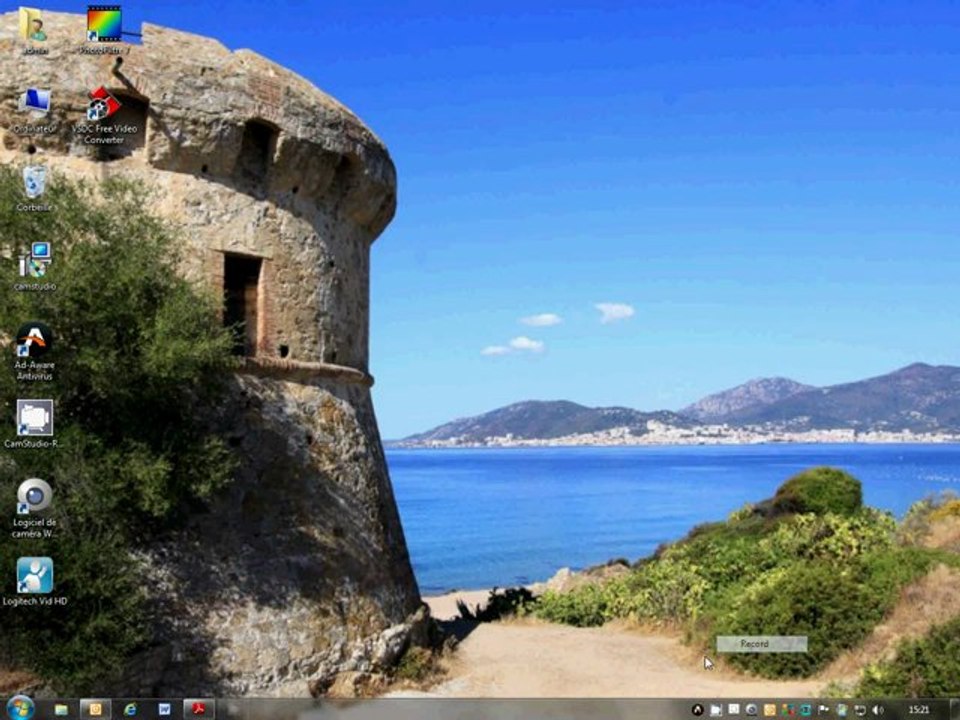Image resolution: width=960 pixels, height=720 pixels.
Task: Open the CamStudio-Recorder shortcut
Action: [x=34, y=424]
